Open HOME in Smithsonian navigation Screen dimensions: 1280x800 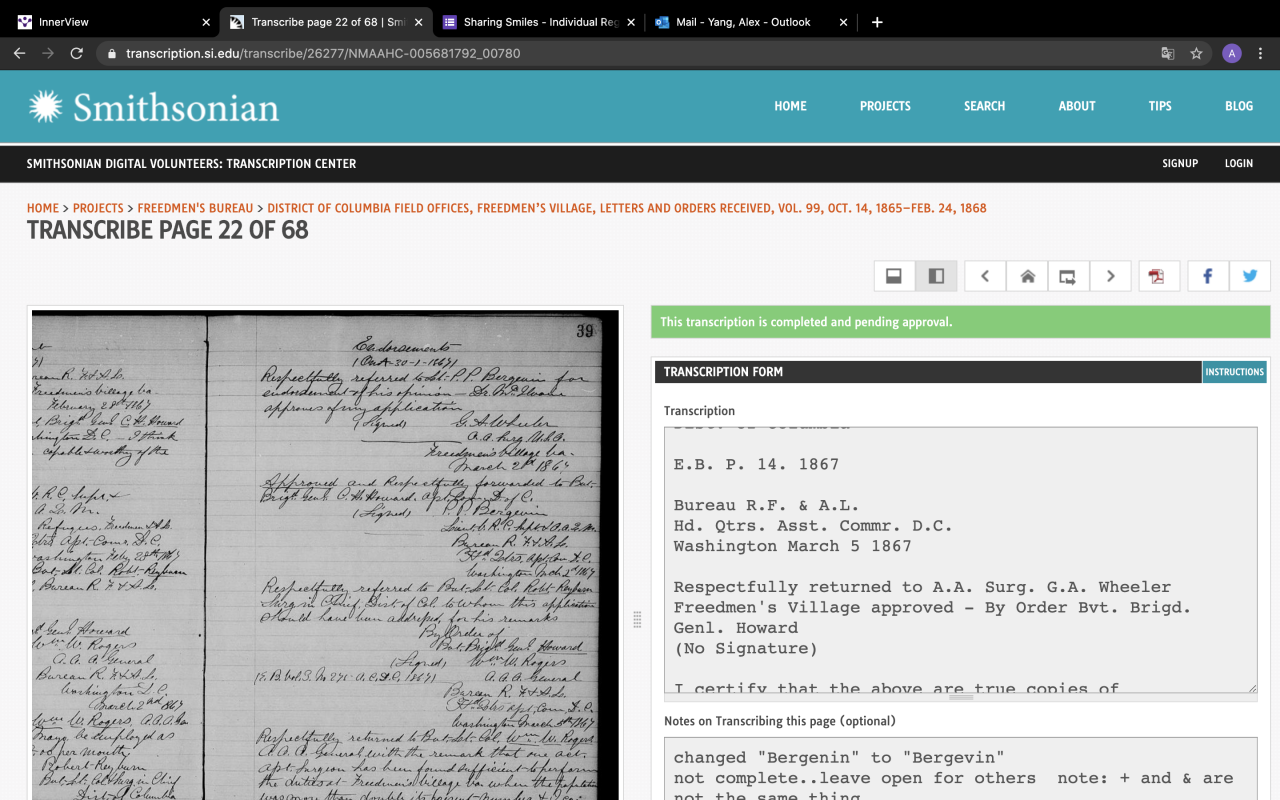[x=790, y=106]
